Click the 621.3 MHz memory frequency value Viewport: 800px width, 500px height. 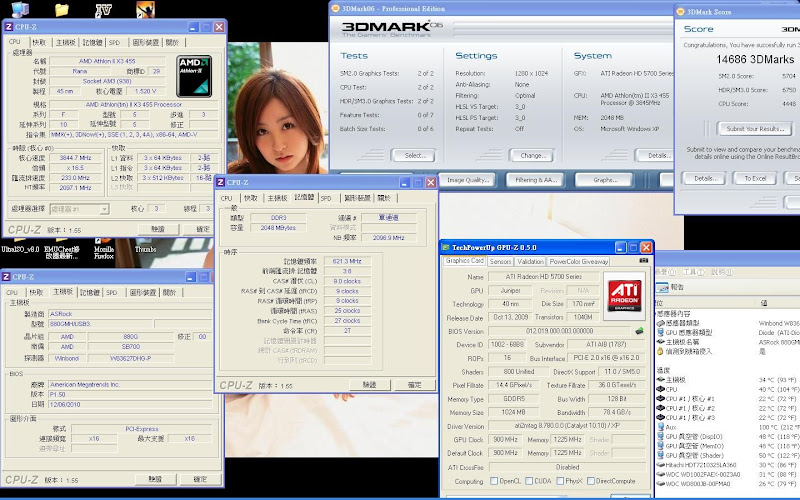coord(347,261)
